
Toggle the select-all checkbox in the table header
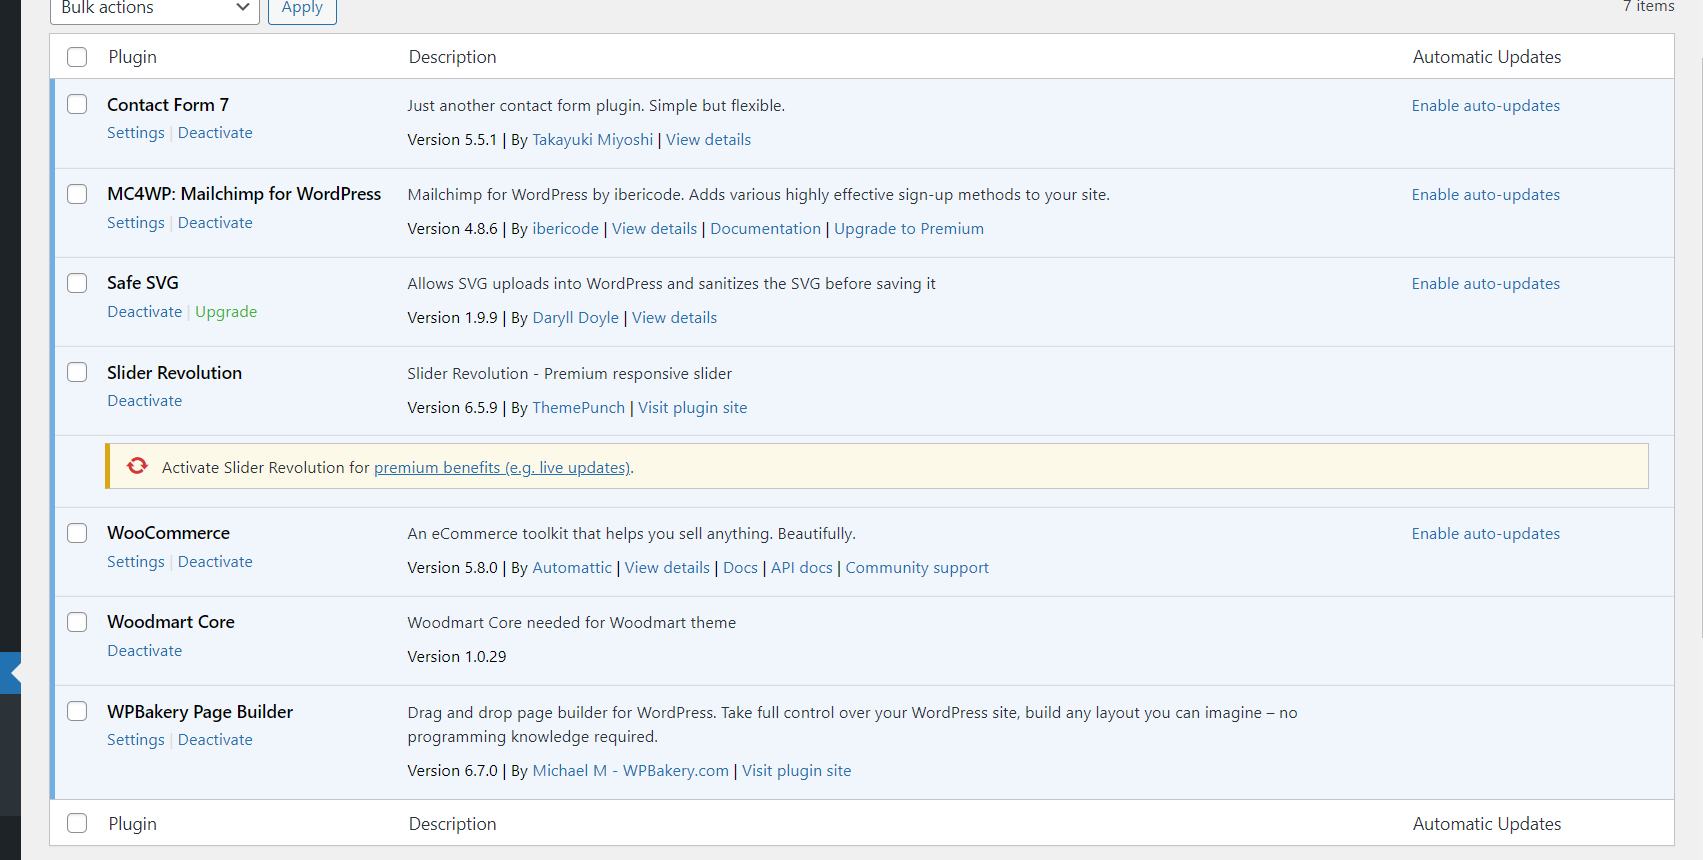[x=77, y=57]
